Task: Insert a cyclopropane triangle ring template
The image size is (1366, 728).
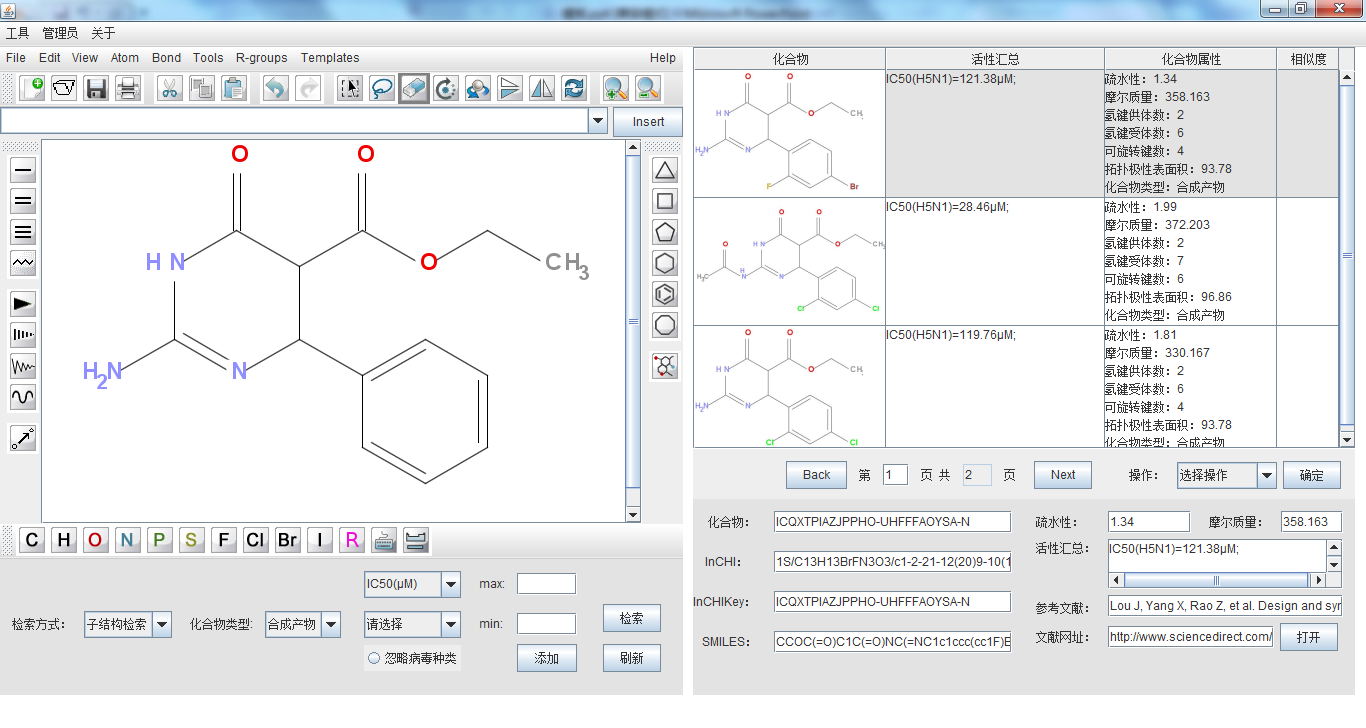Action: tap(665, 170)
